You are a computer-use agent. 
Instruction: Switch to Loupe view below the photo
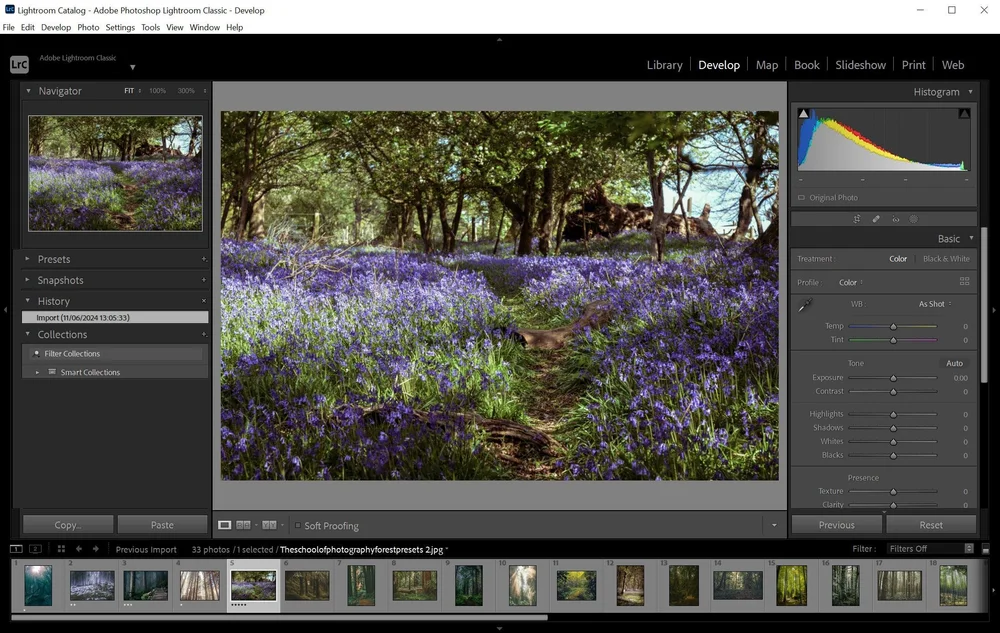coord(224,525)
